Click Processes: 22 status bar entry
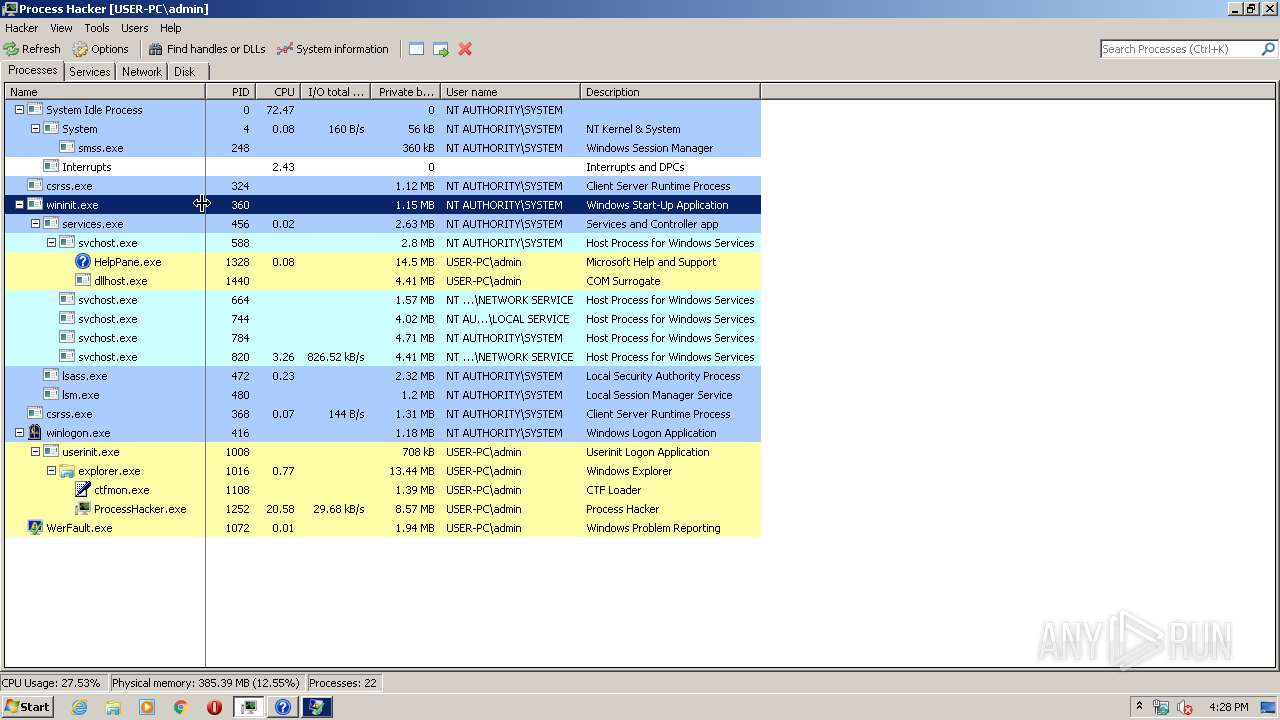1280x720 pixels. 342,683
